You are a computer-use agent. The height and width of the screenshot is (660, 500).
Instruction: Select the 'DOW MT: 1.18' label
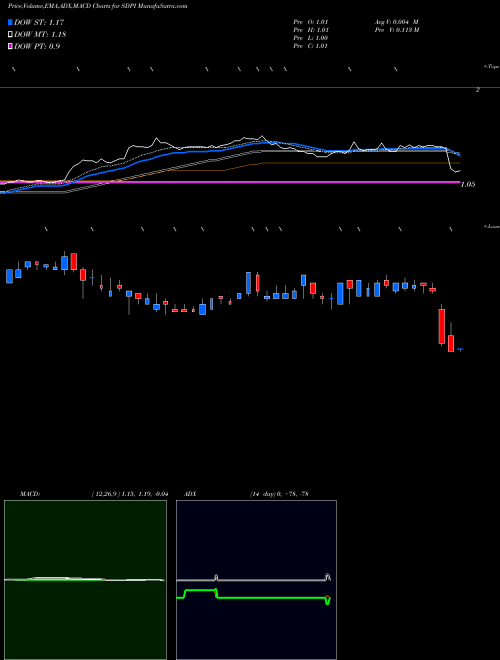(x=40, y=35)
